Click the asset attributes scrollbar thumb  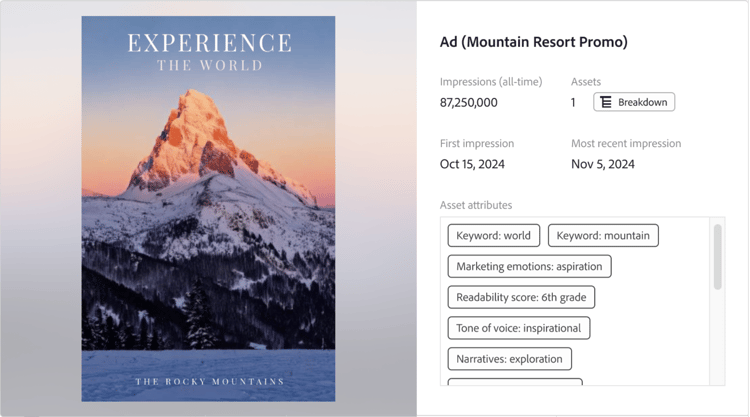717,257
